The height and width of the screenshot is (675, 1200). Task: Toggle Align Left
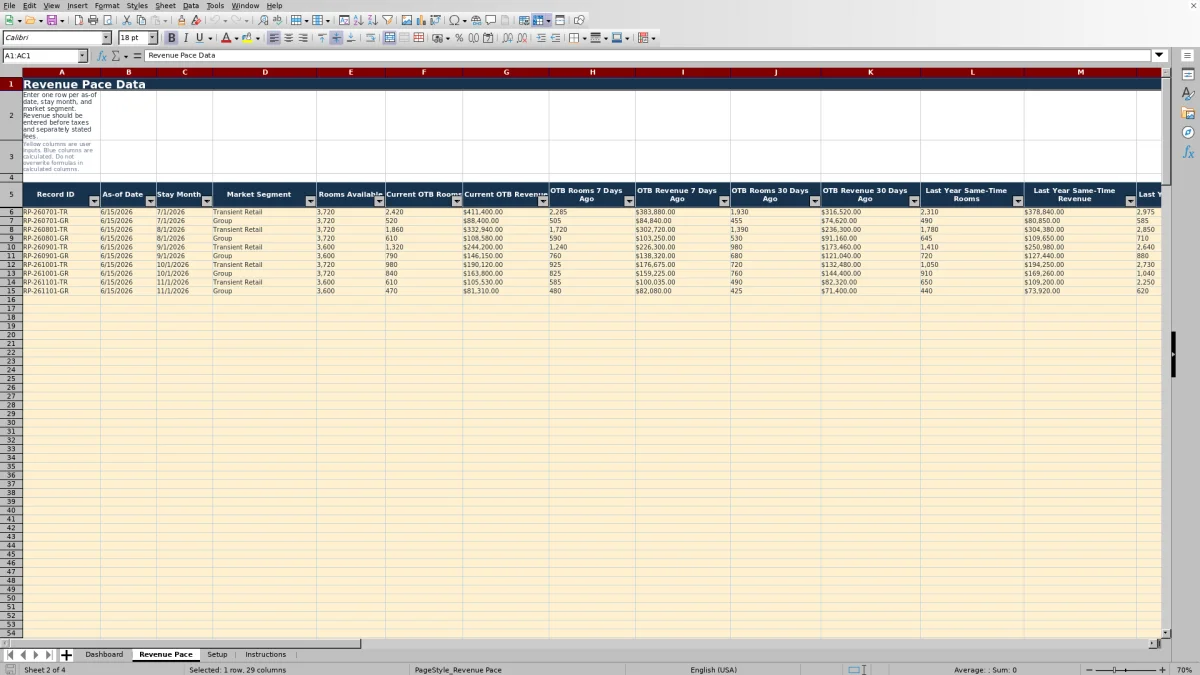coord(274,38)
